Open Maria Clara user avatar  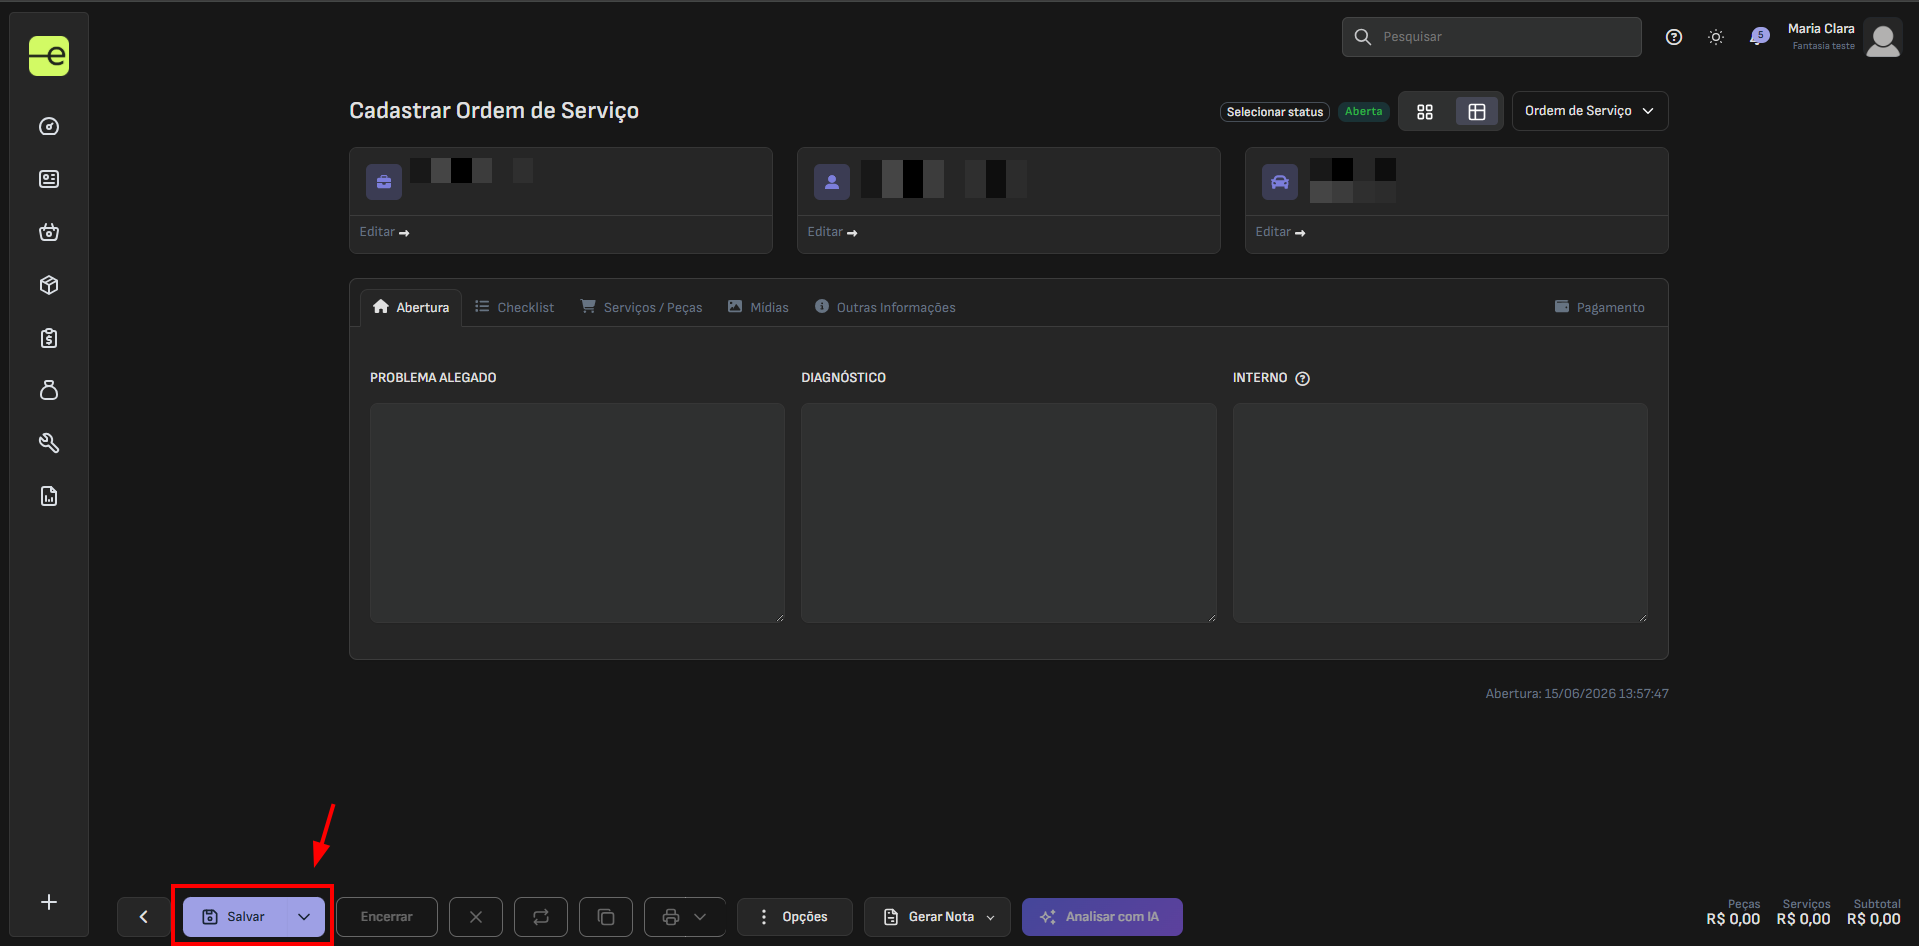pos(1883,38)
